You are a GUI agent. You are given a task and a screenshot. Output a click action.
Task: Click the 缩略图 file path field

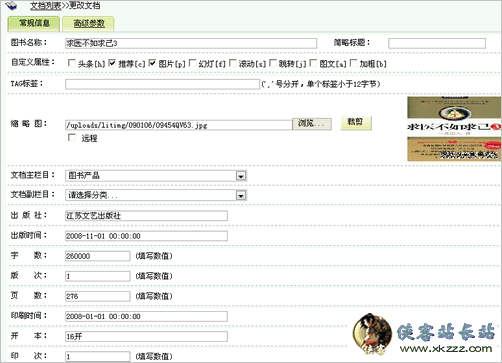click(179, 125)
